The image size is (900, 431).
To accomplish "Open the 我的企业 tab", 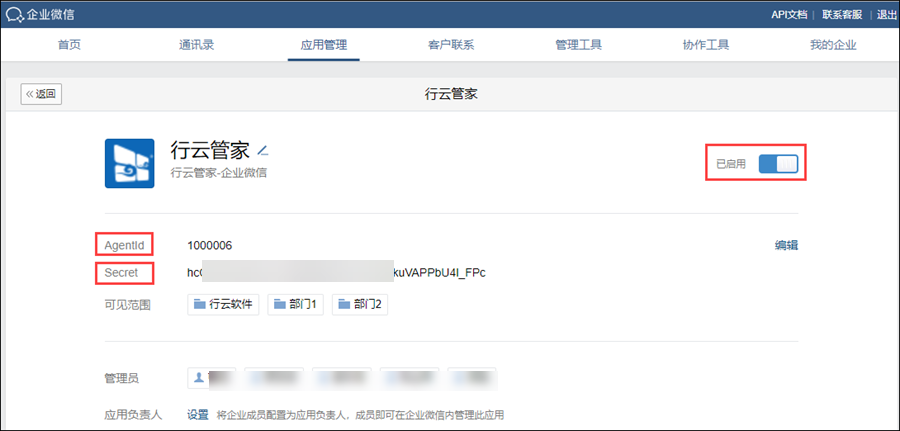I will (x=833, y=45).
